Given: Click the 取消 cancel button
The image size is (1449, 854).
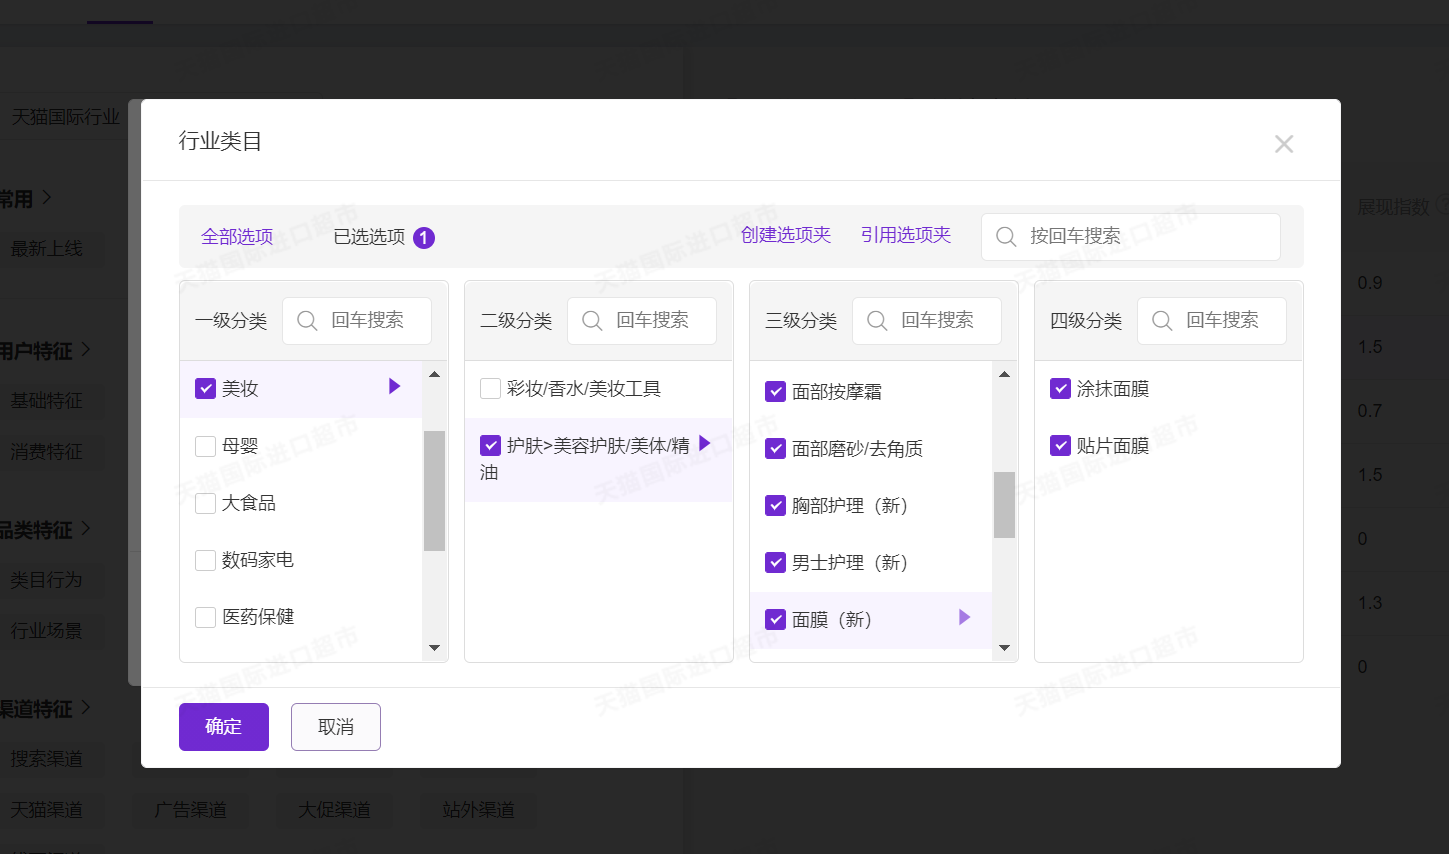Looking at the screenshot, I should [336, 727].
